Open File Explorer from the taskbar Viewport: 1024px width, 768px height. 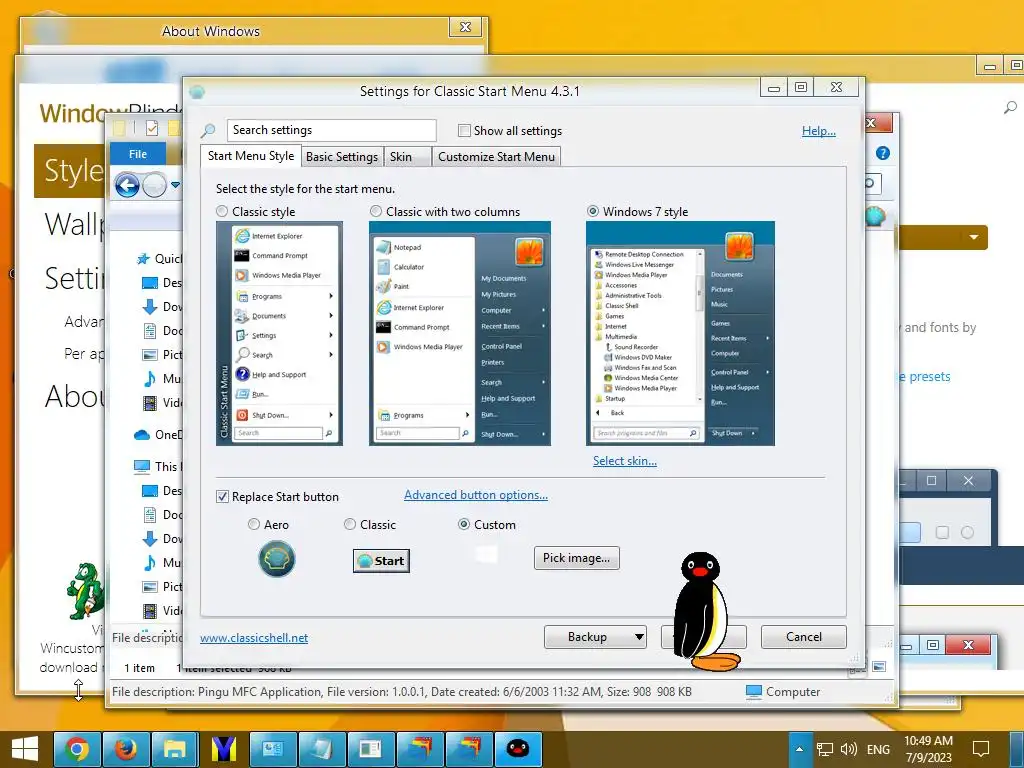click(x=174, y=749)
